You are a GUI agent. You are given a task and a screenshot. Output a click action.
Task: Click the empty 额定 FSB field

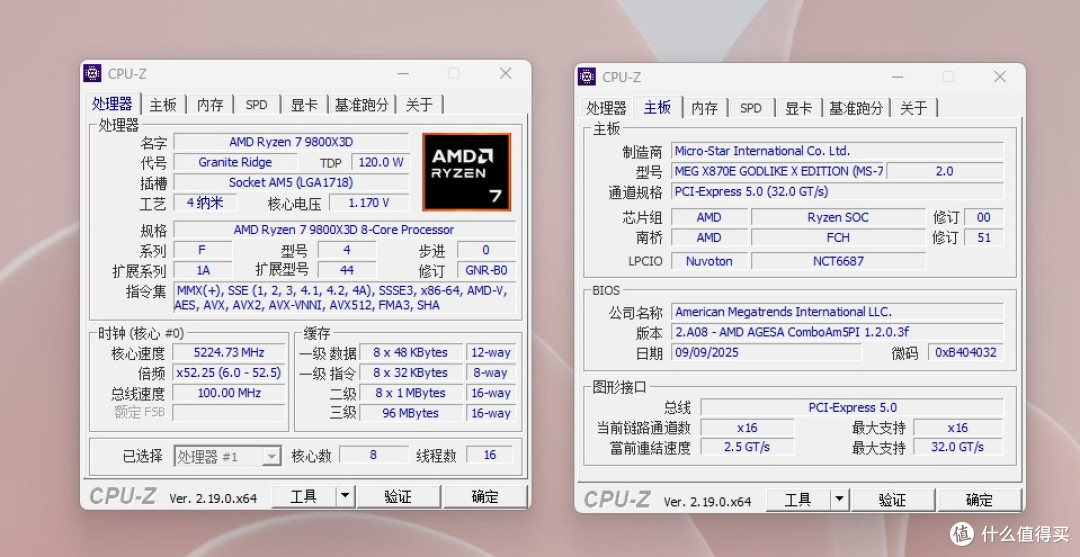click(x=229, y=413)
